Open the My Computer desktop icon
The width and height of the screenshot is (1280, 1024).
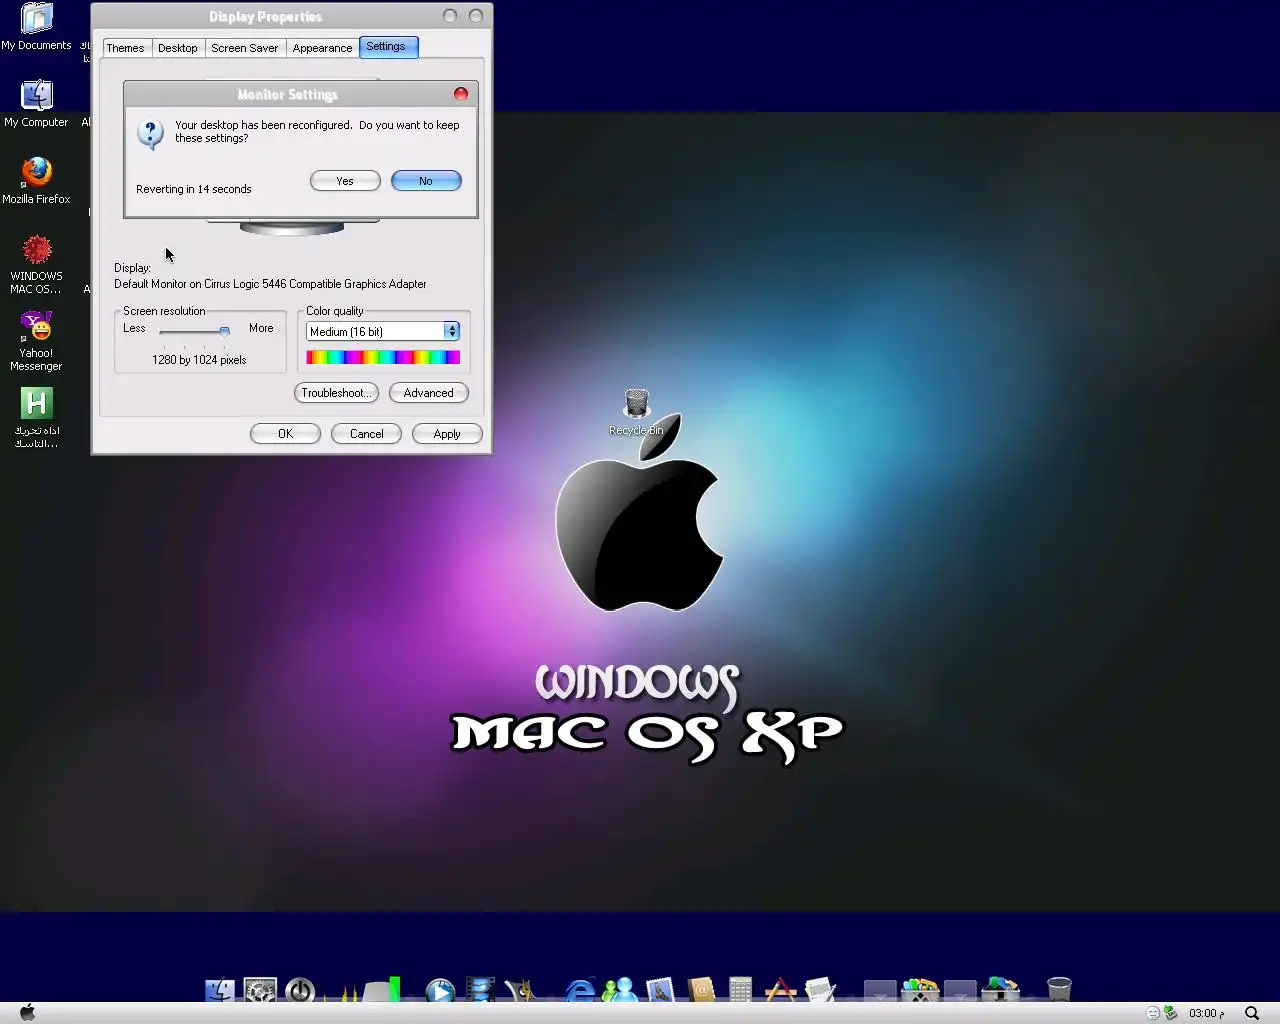(37, 104)
